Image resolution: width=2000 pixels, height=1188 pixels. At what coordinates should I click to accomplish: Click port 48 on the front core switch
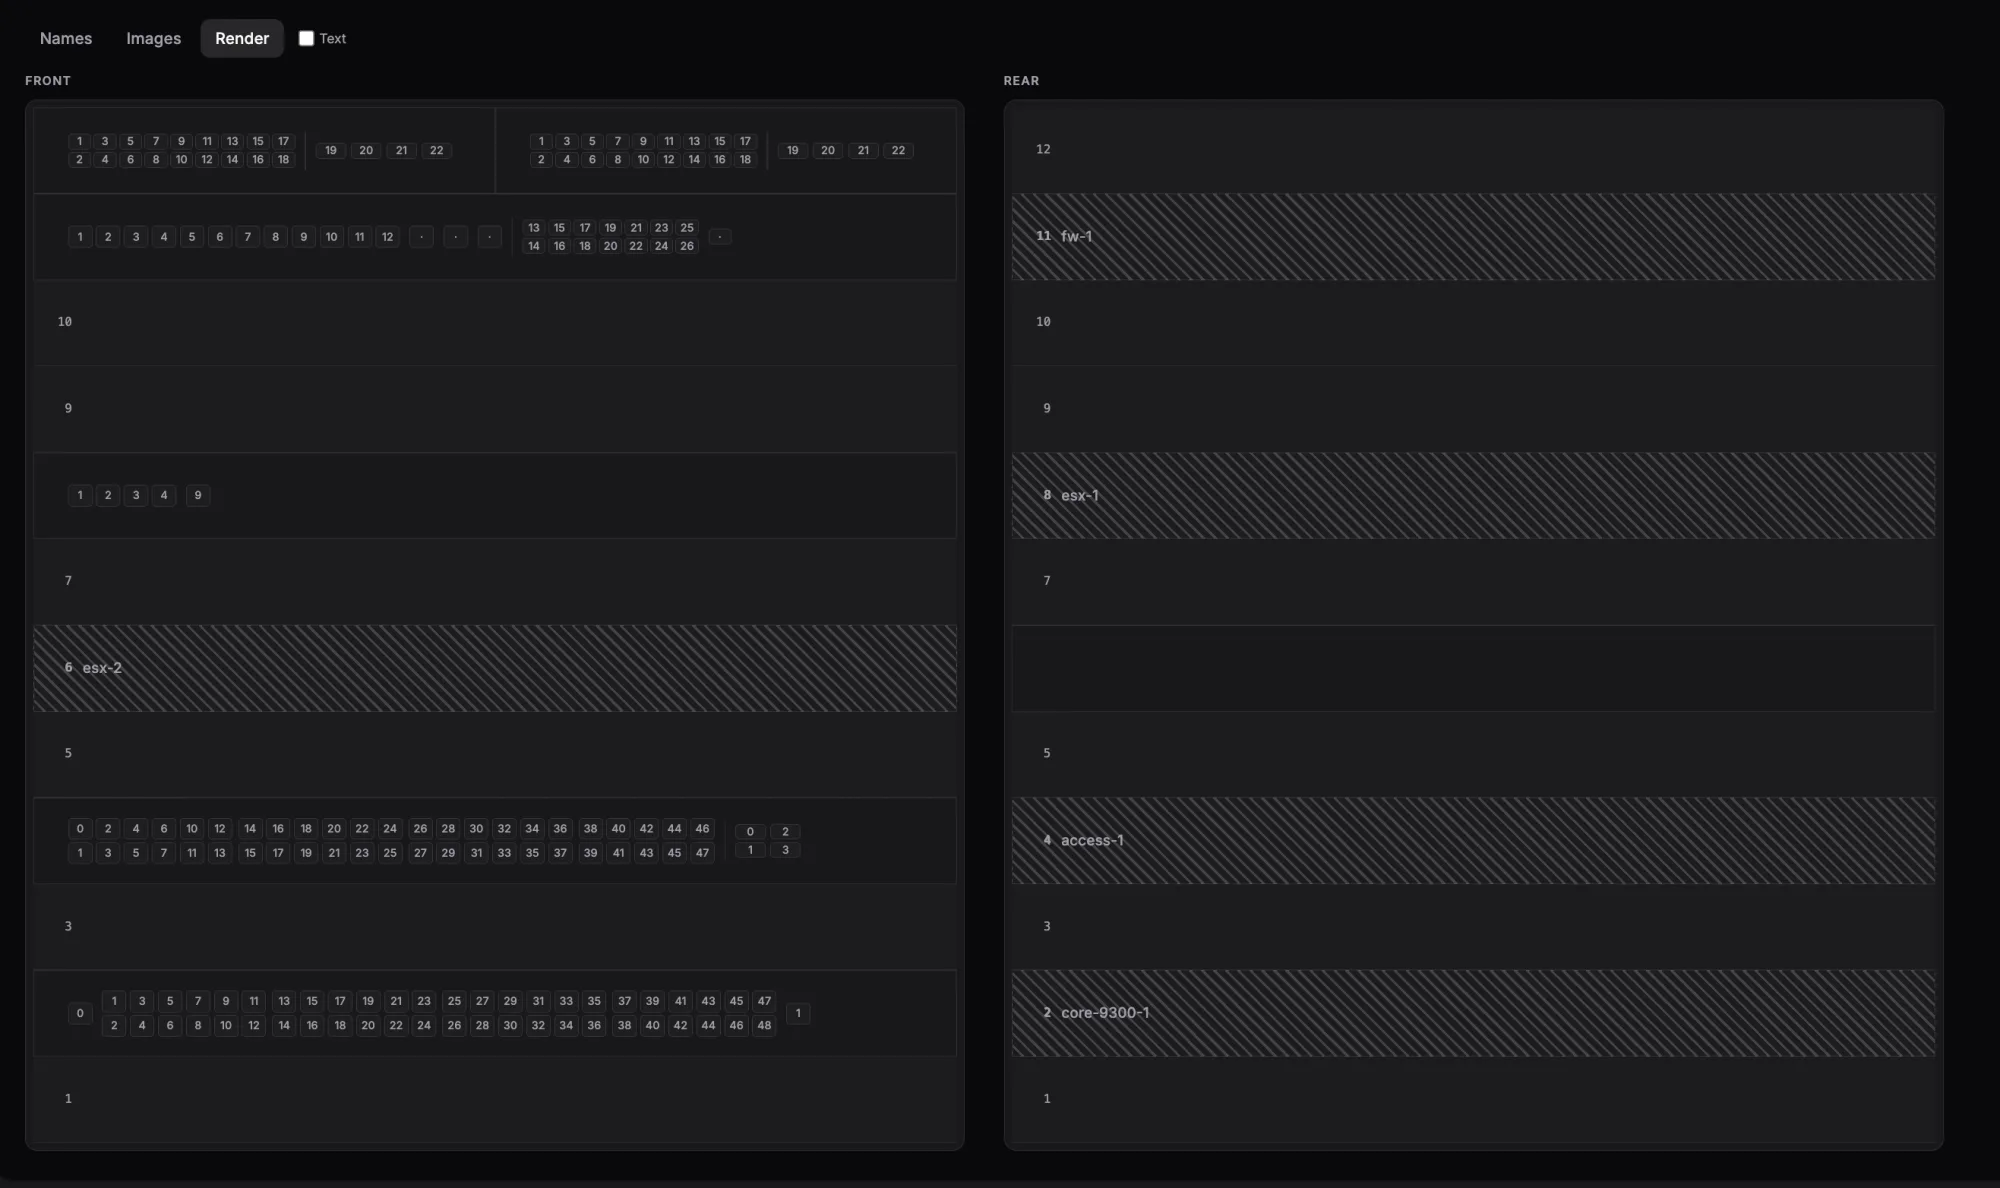click(x=764, y=1025)
